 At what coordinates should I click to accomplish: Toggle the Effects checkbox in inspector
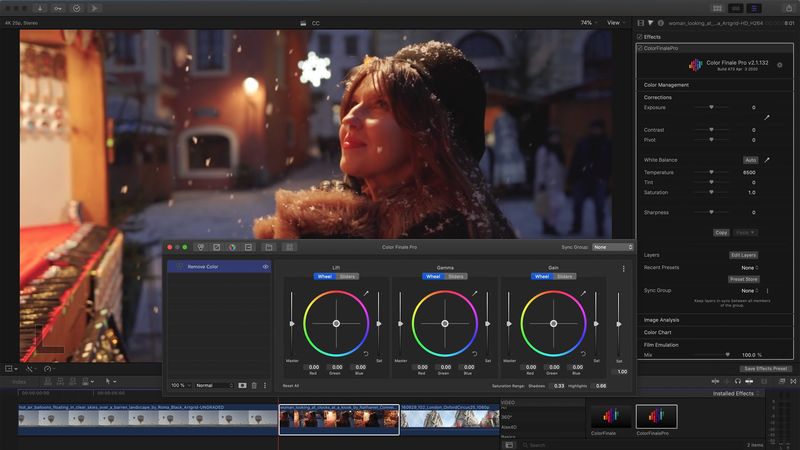[x=640, y=37]
